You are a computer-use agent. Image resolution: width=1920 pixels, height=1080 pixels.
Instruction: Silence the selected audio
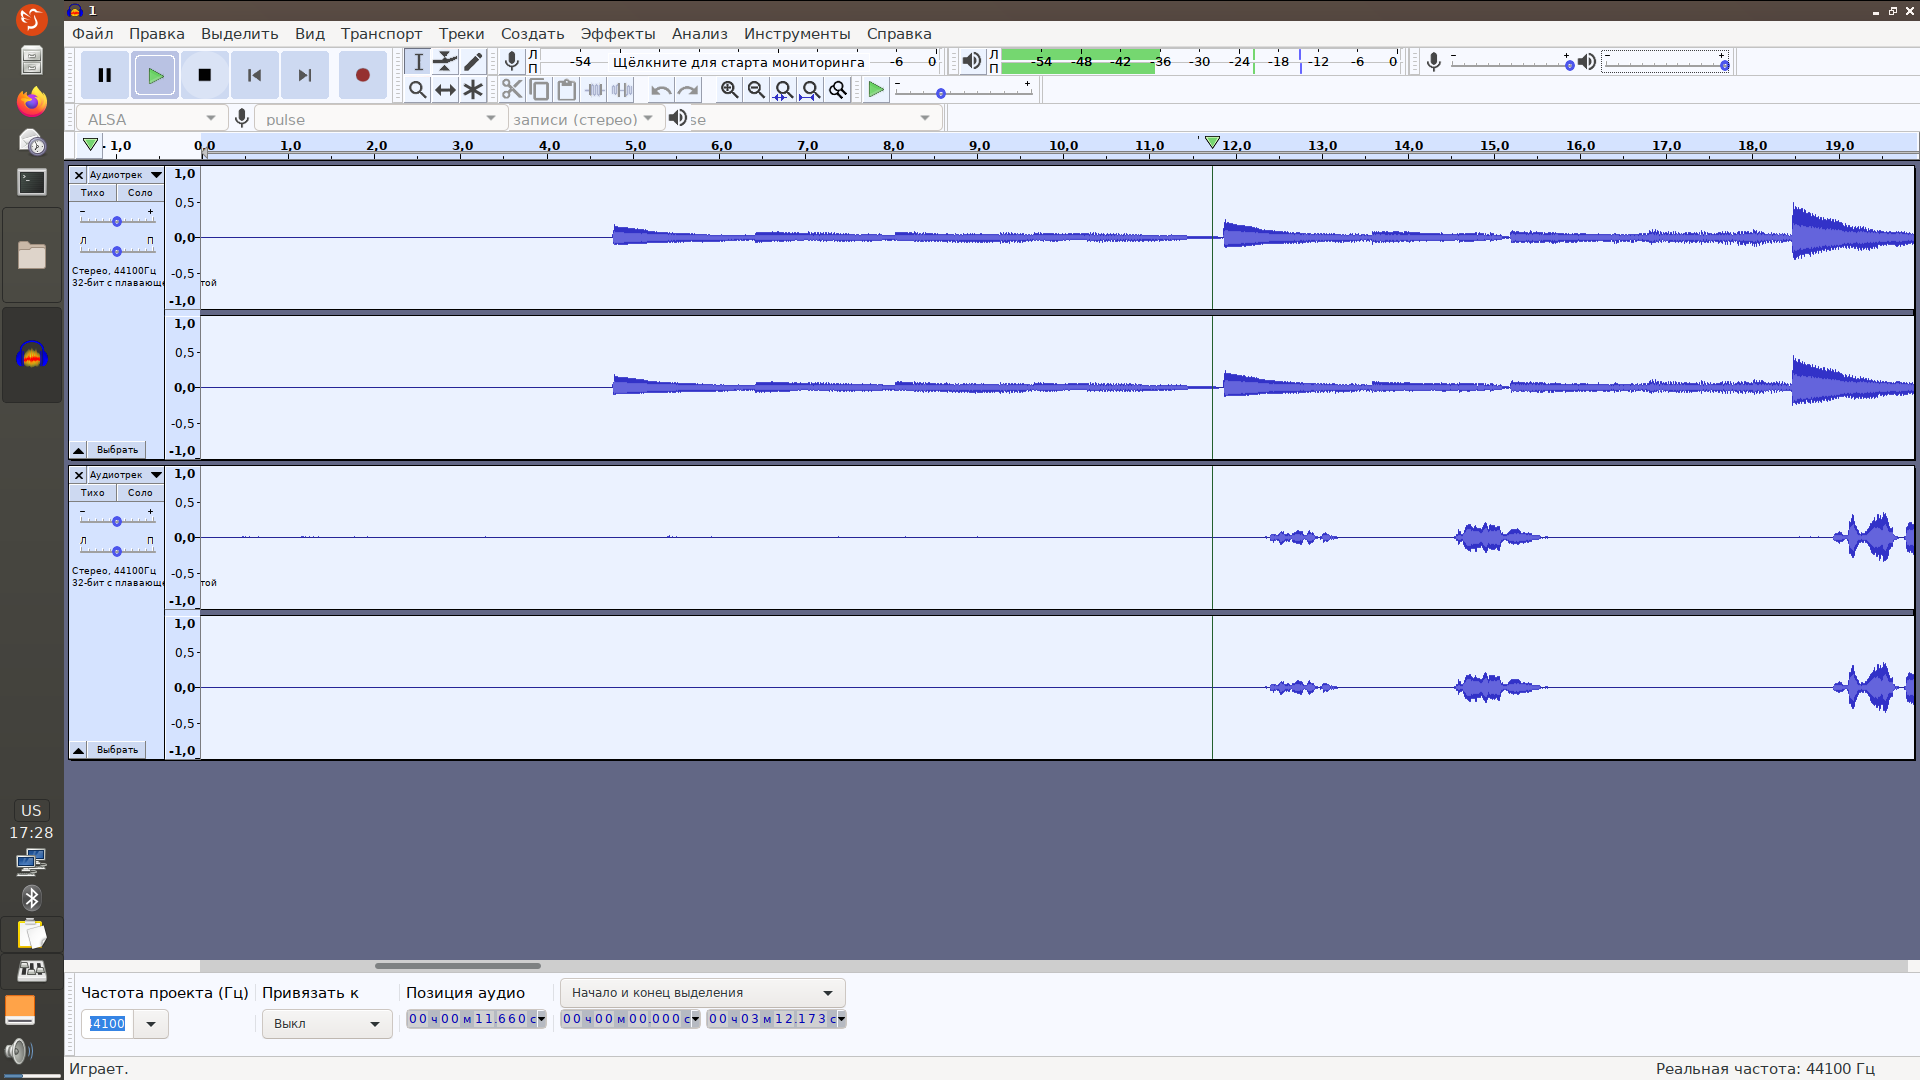tap(622, 90)
